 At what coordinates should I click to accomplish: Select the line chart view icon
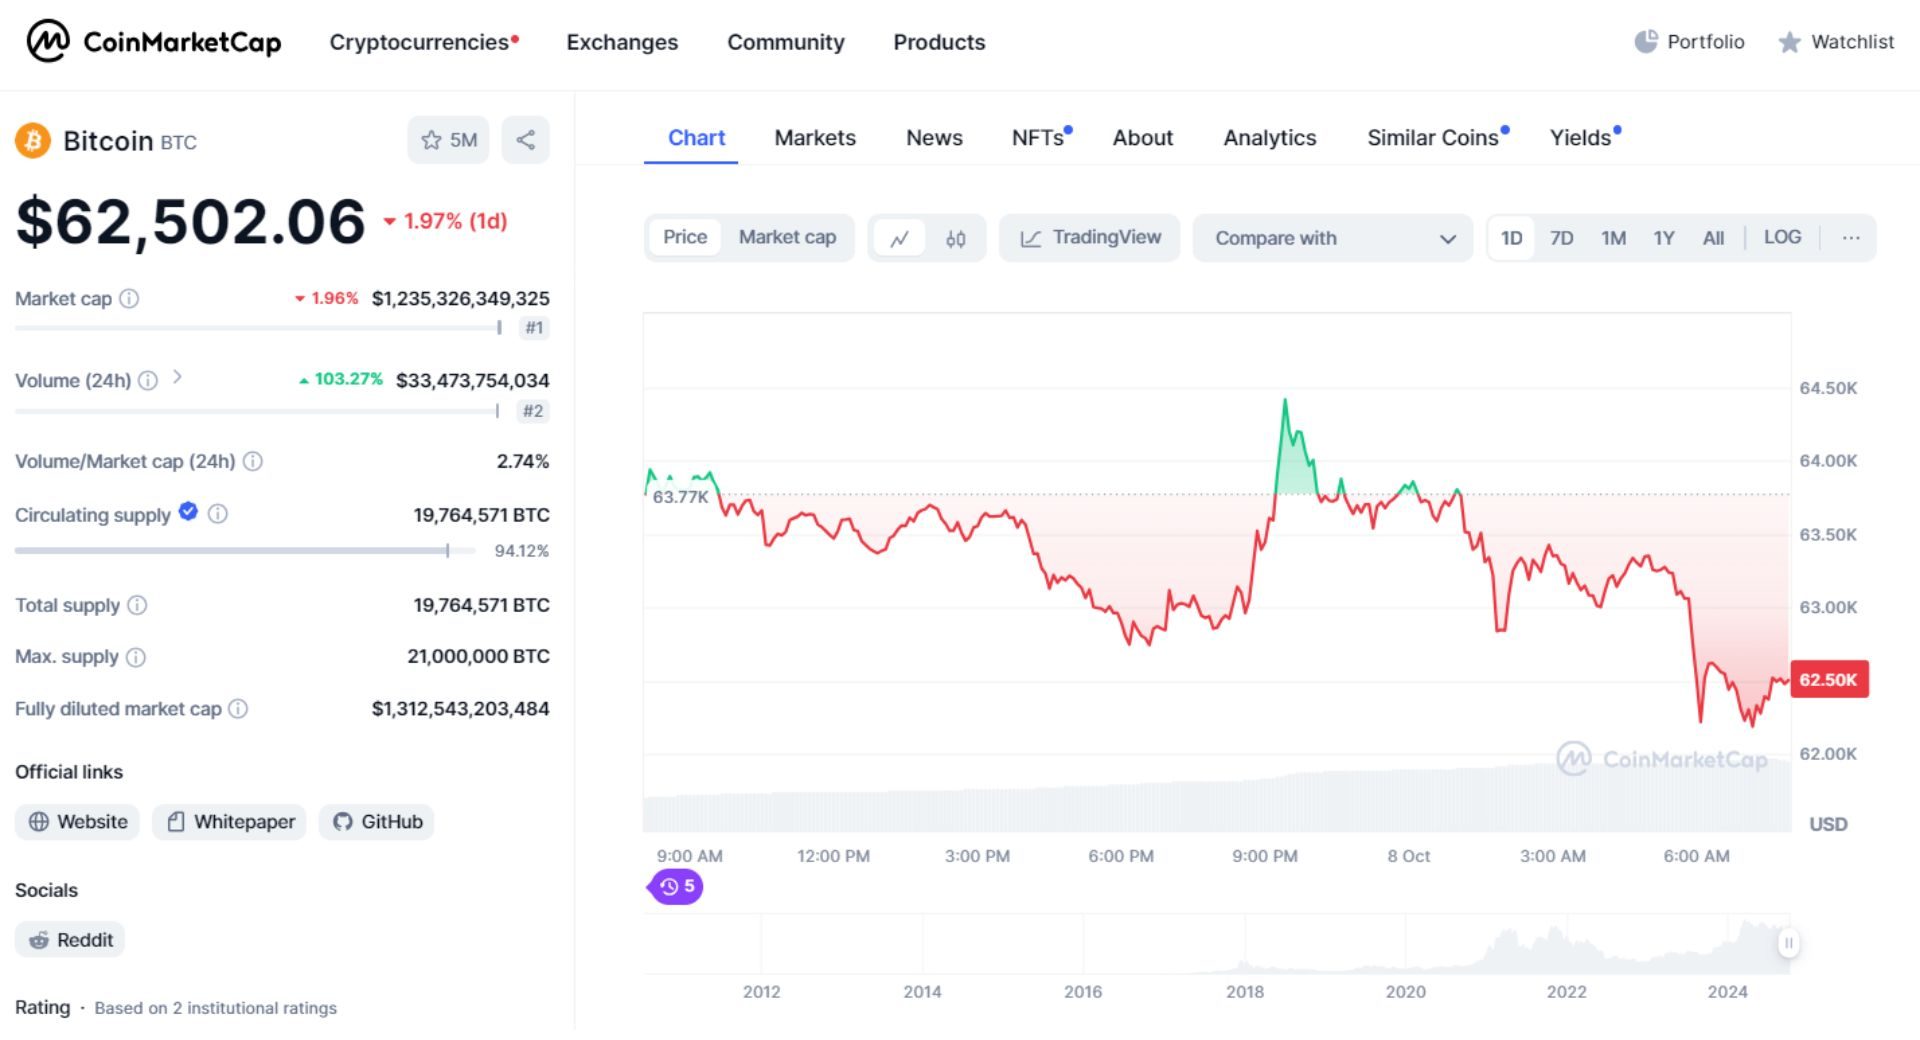[x=901, y=238]
